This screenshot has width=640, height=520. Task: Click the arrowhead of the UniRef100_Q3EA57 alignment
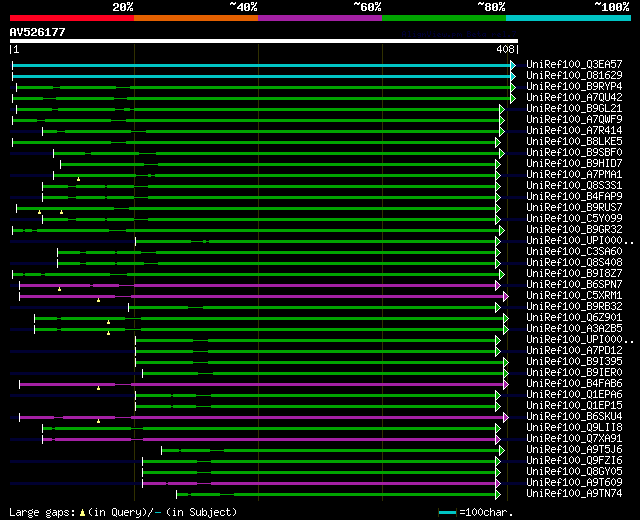click(x=513, y=65)
